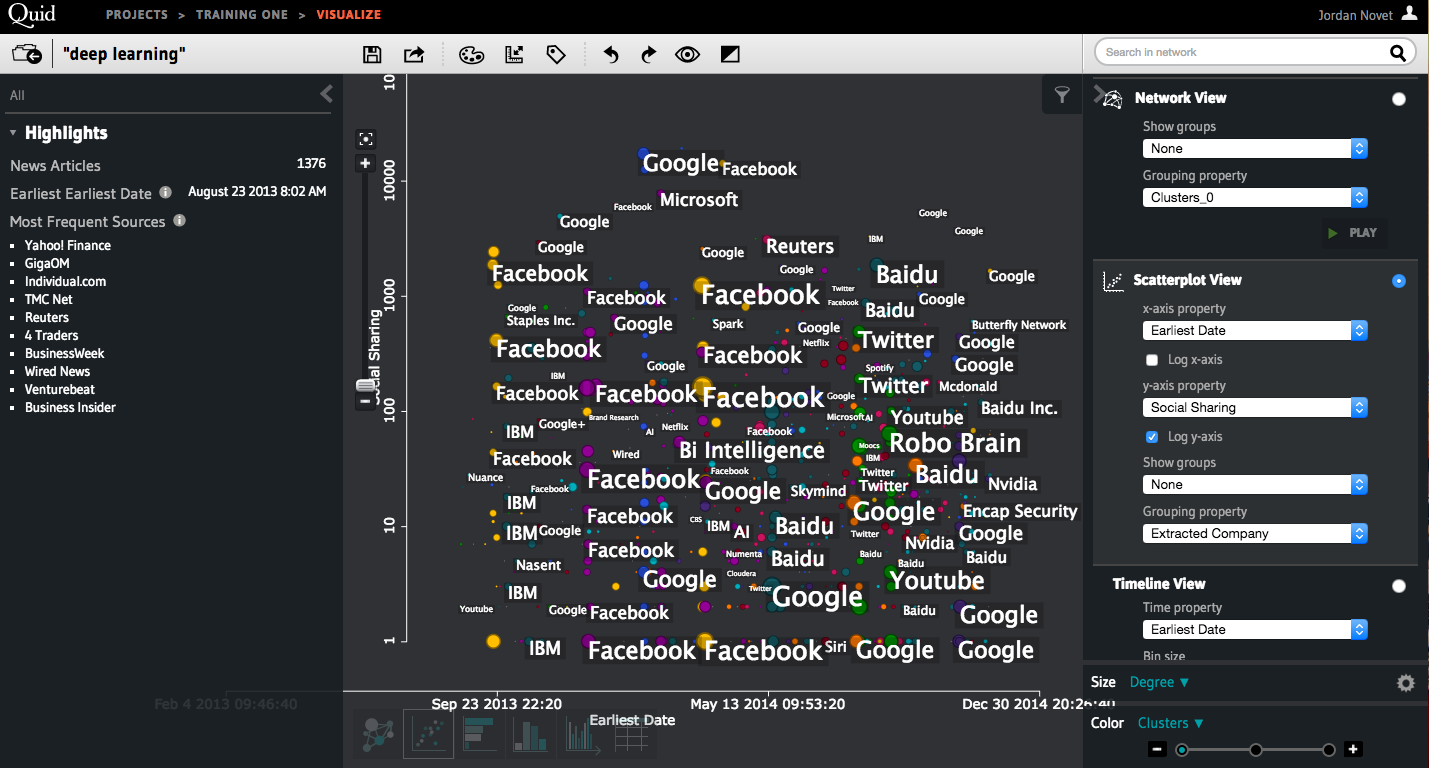Select the VISUALIZE breadcrumb
Image resolution: width=1429 pixels, height=768 pixels.
[349, 15]
